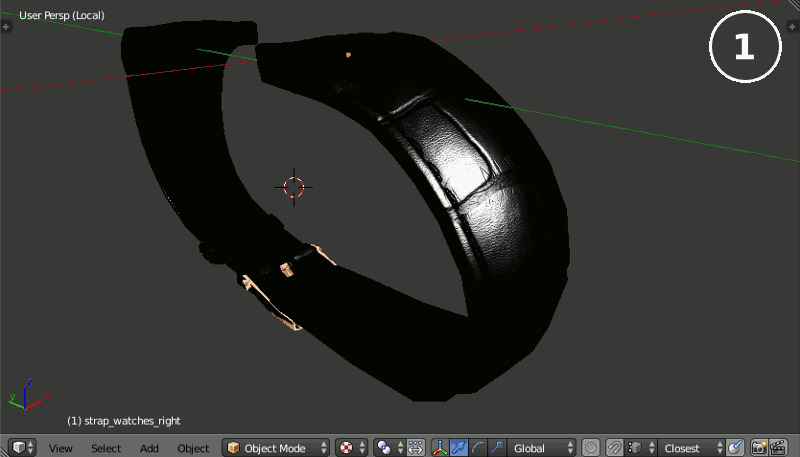
Task: Open the Select menu
Action: tap(106, 448)
